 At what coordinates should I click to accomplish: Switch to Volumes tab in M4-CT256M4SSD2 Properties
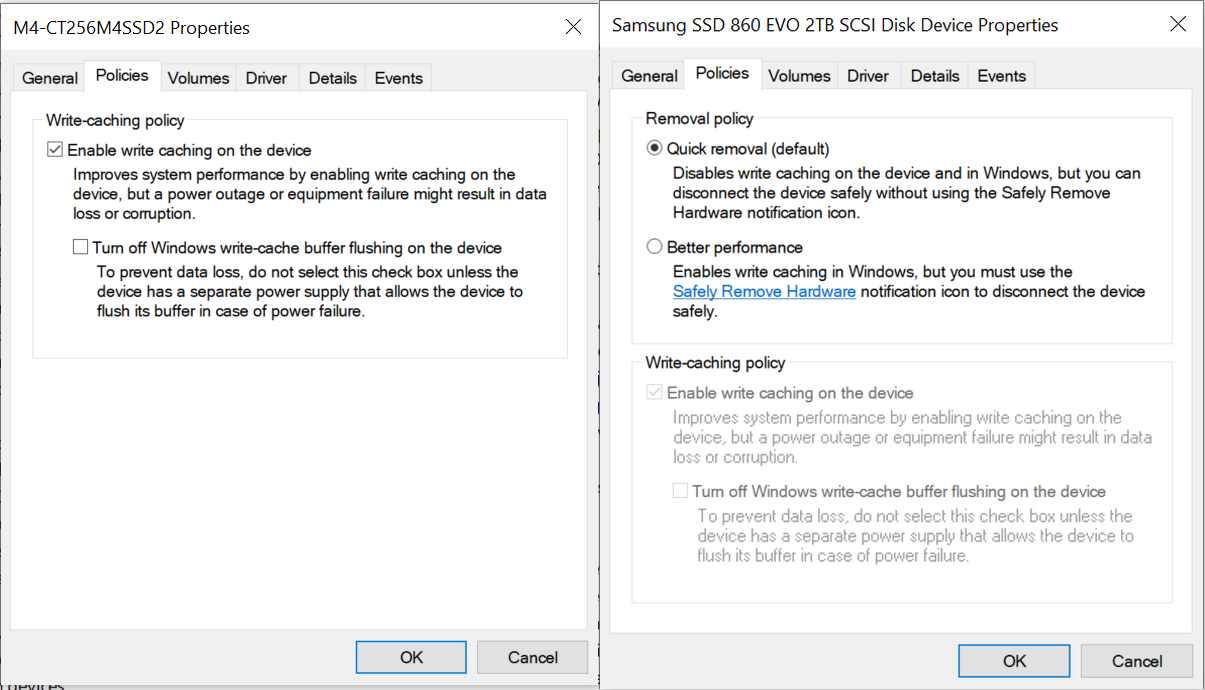click(x=198, y=78)
